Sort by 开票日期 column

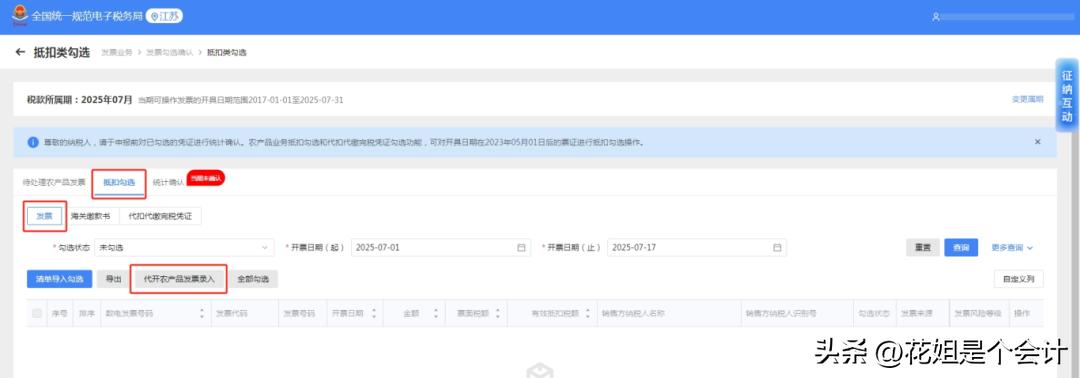[374, 313]
